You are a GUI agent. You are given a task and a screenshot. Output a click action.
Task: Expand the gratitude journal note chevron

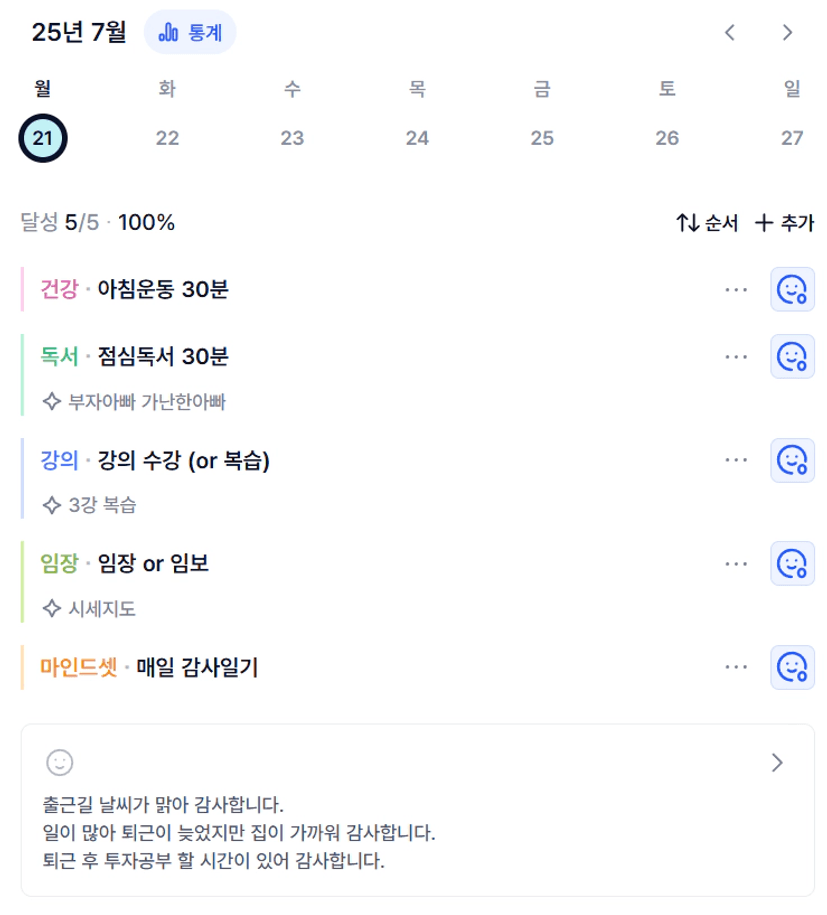[777, 763]
